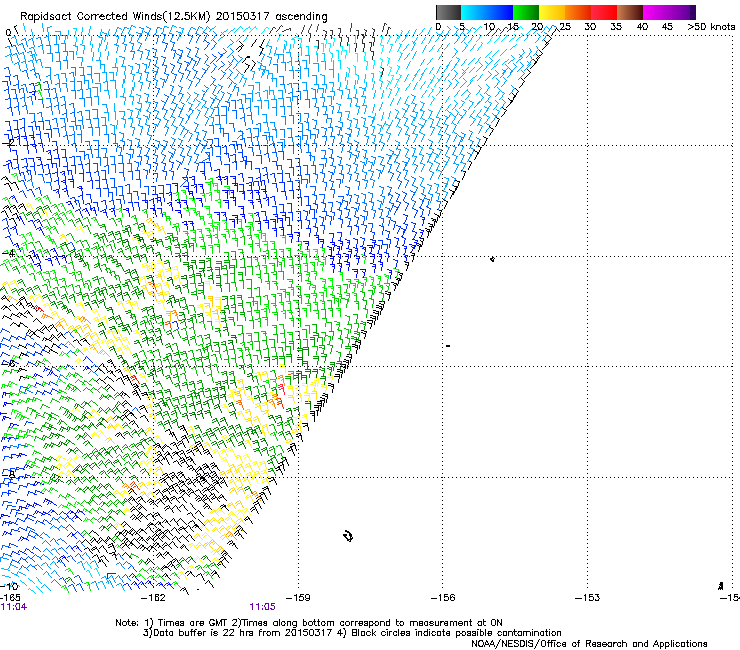Click the latitude label '-6'
The height and width of the screenshot is (650, 740).
click(x=9, y=364)
